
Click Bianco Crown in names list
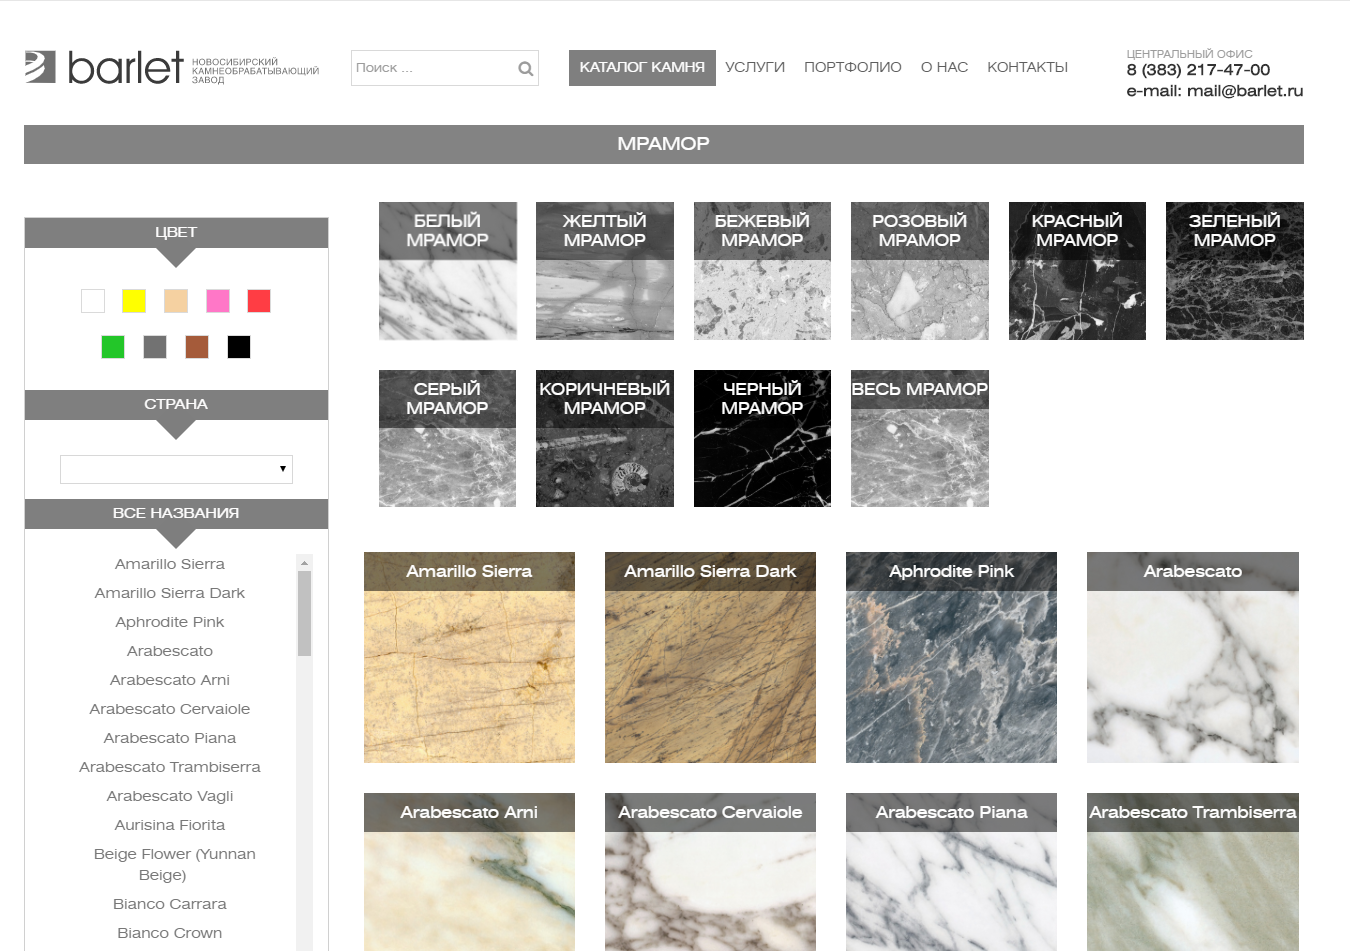[170, 933]
